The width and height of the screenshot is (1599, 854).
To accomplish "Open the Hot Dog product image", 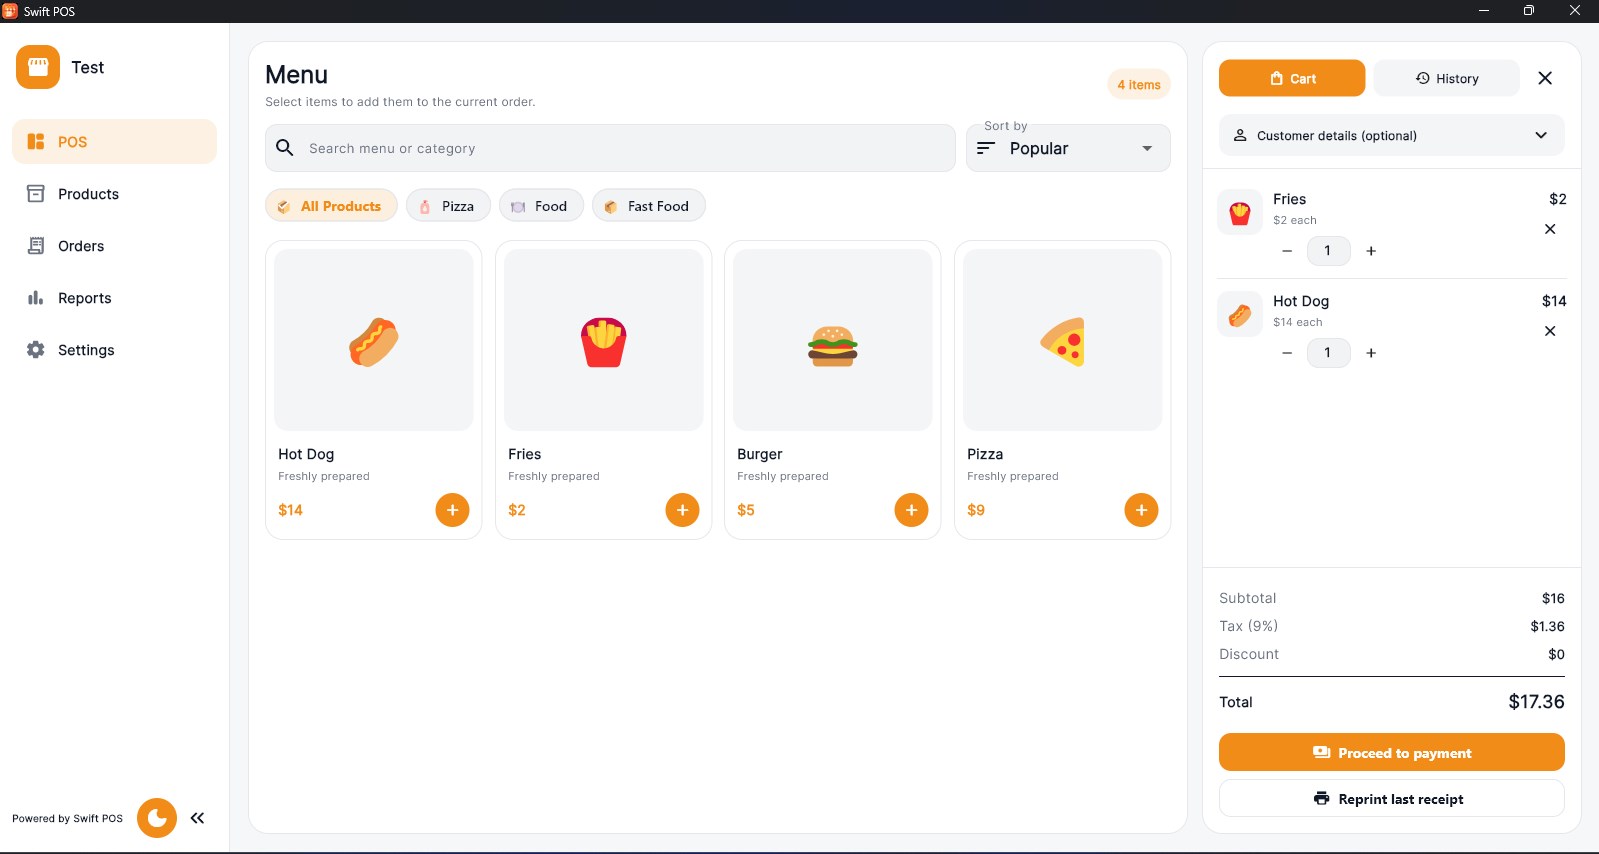I will 374,340.
